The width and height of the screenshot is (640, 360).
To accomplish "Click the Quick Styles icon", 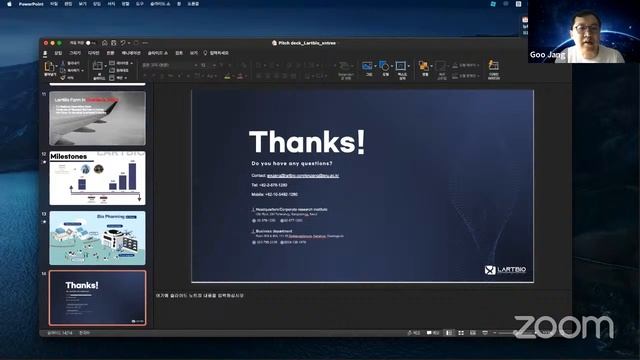I will tap(441, 66).
